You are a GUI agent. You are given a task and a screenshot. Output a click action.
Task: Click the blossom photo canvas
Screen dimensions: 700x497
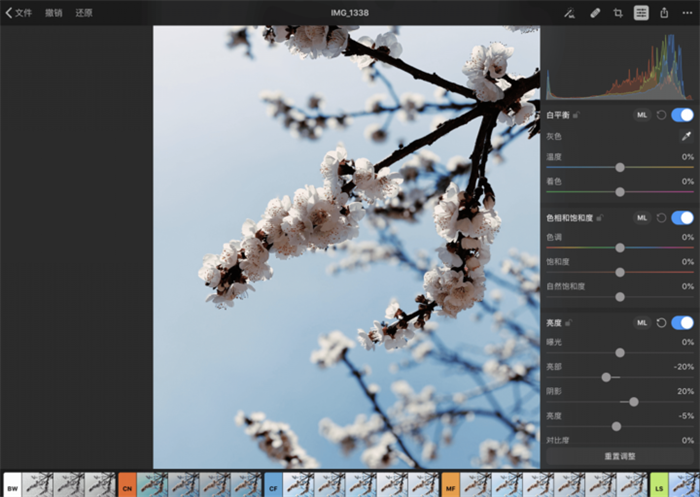(x=346, y=247)
